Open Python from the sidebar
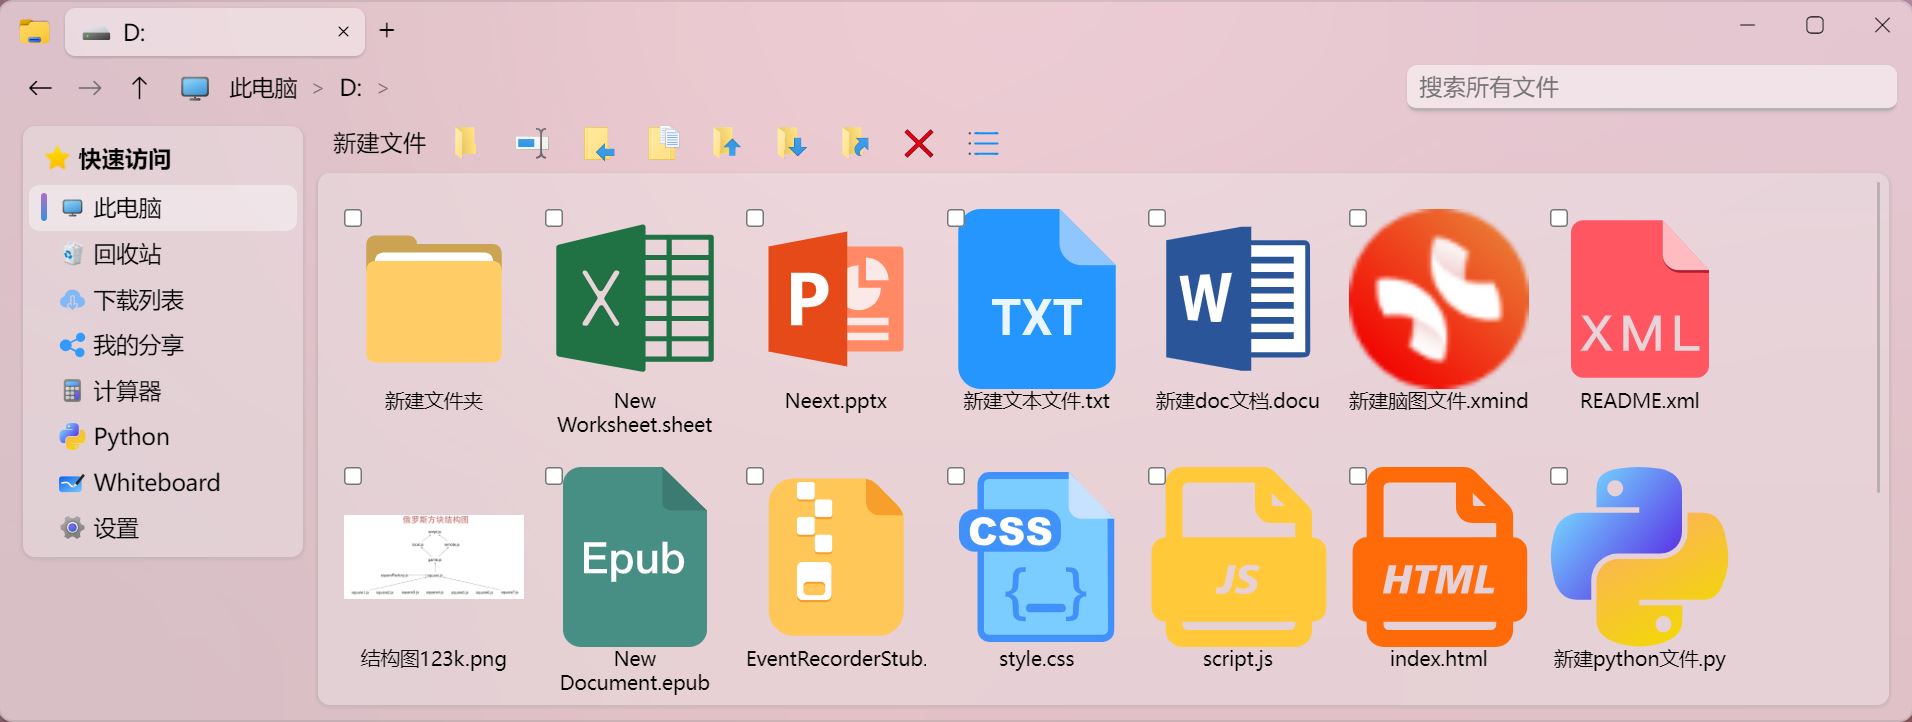 point(163,437)
